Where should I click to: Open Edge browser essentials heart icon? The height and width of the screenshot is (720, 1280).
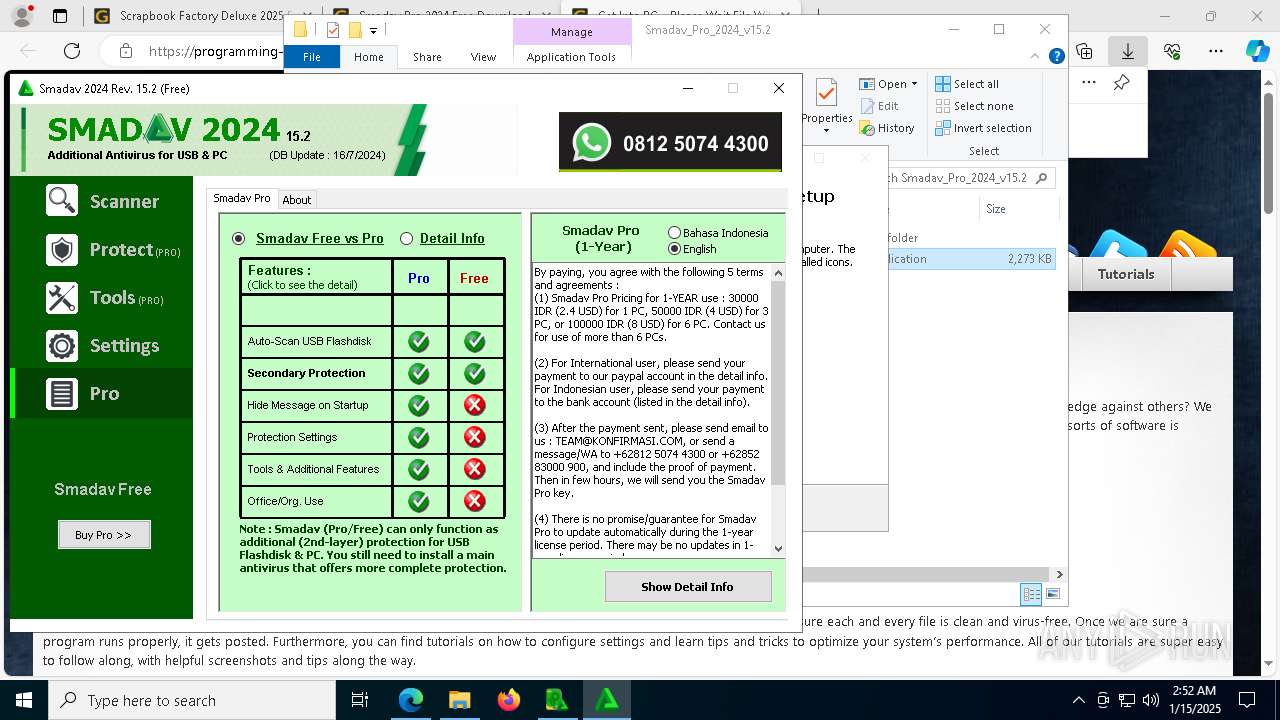click(x=1172, y=51)
